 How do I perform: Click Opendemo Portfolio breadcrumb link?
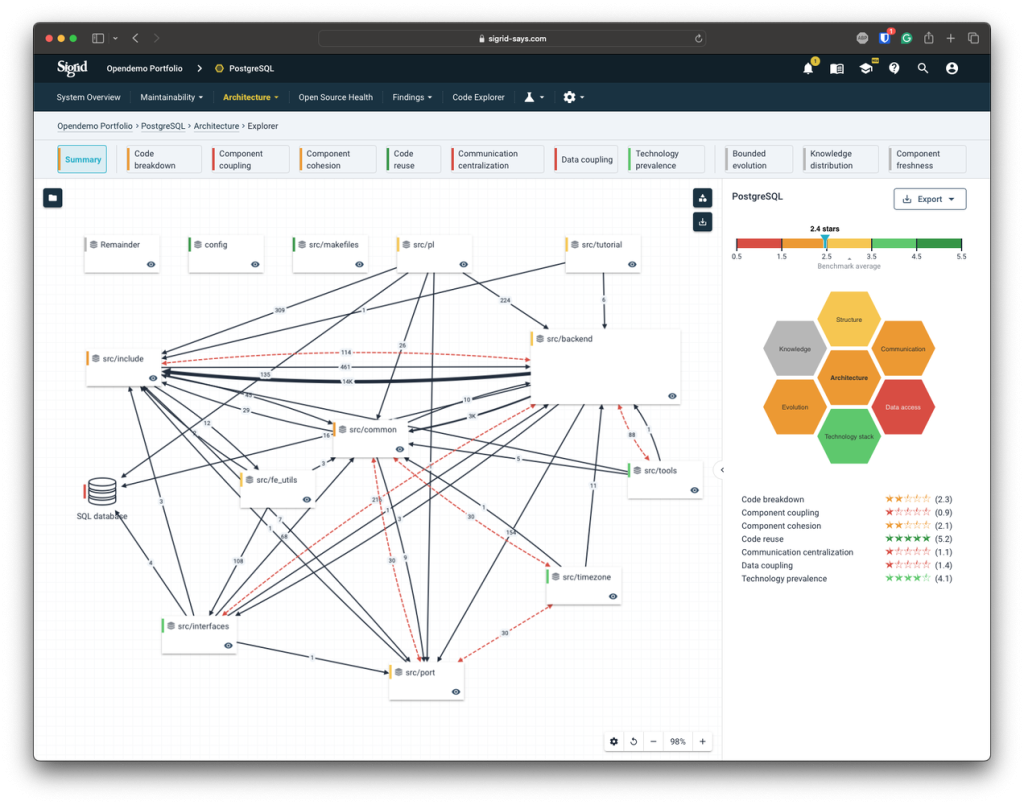95,126
